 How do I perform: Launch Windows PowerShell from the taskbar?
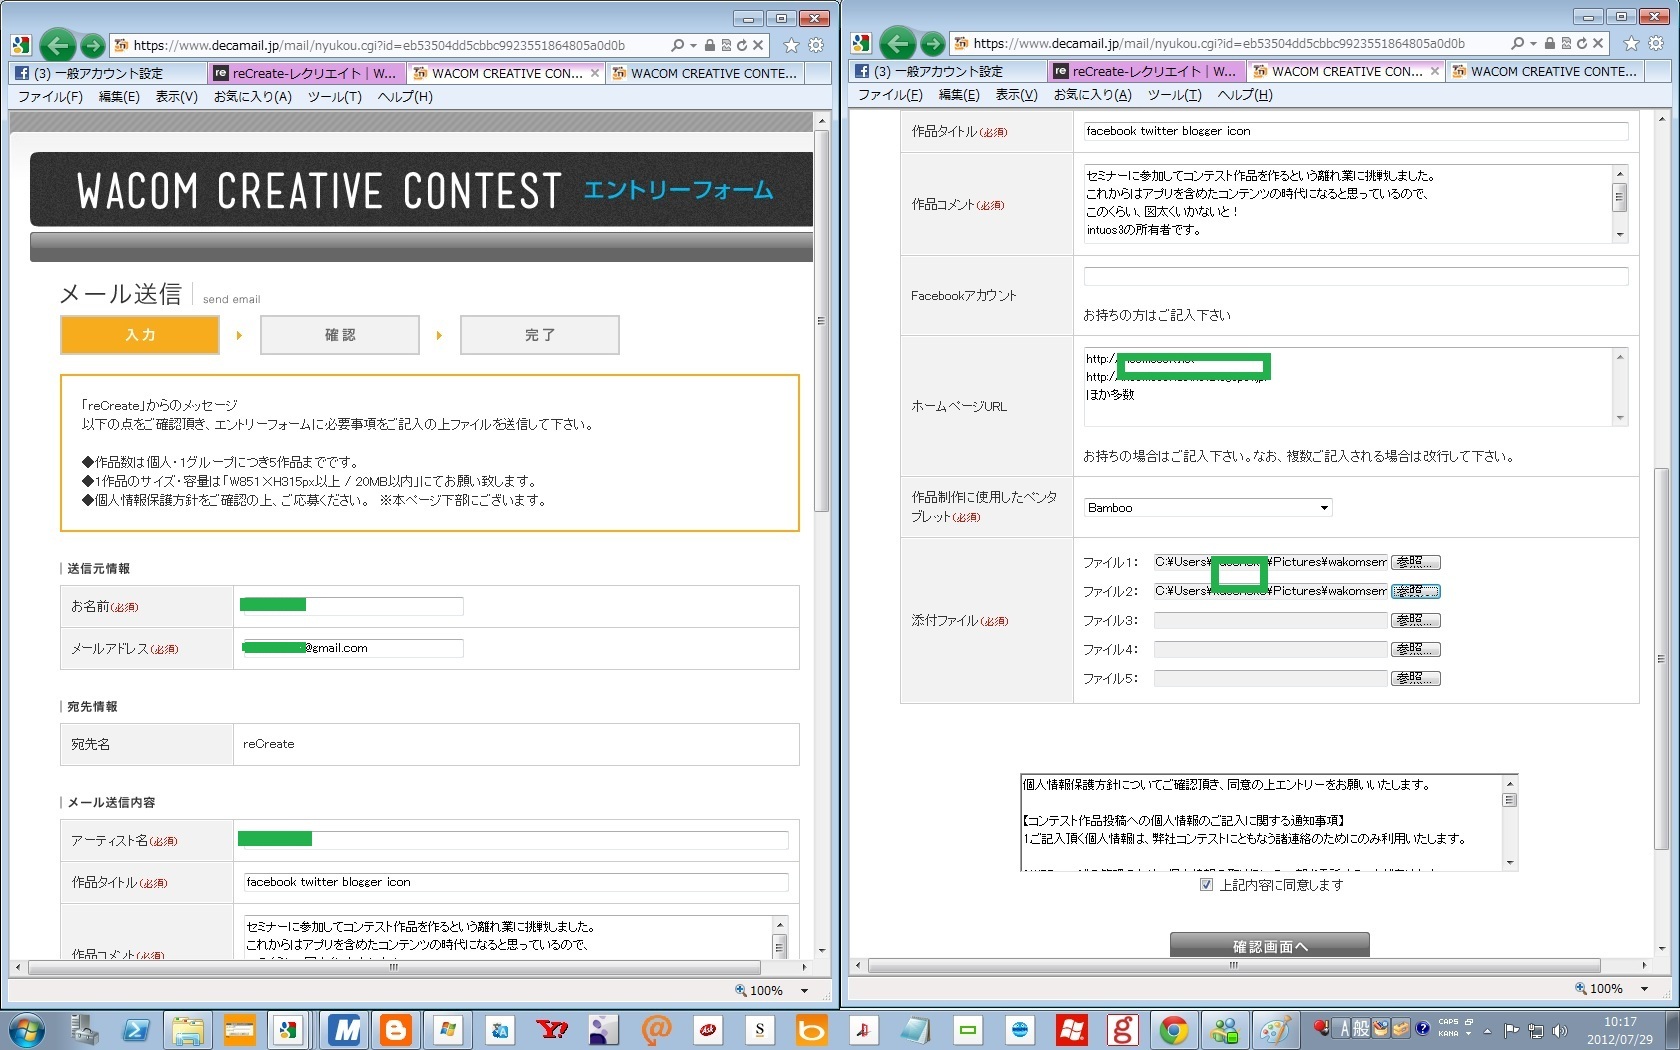[x=135, y=1030]
